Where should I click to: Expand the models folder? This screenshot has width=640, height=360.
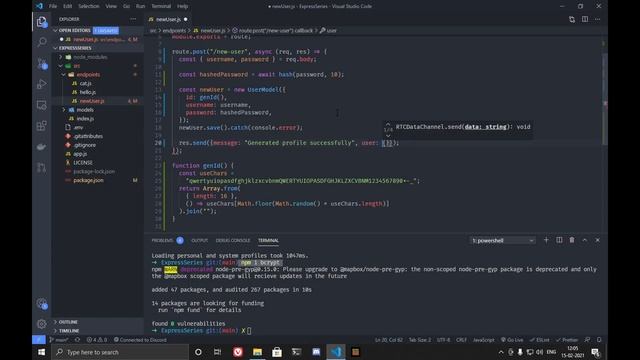coord(84,110)
